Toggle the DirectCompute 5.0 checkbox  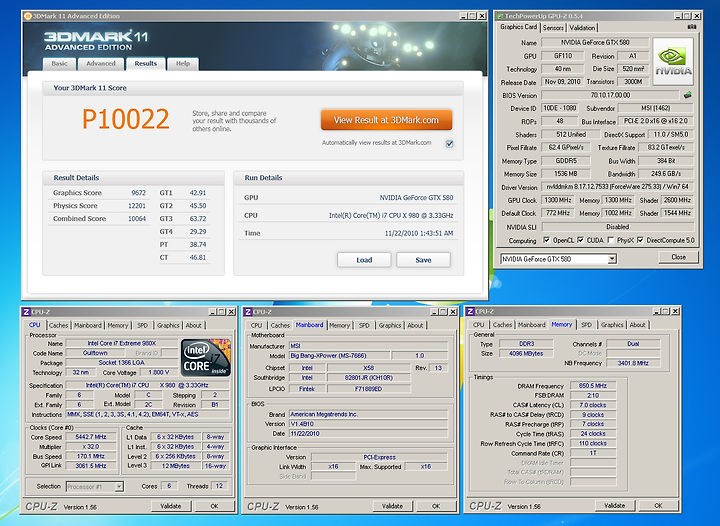pos(640,240)
